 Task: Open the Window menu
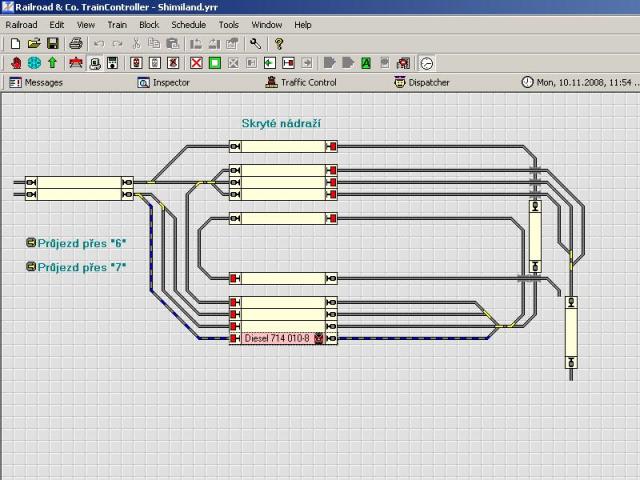tap(267, 25)
